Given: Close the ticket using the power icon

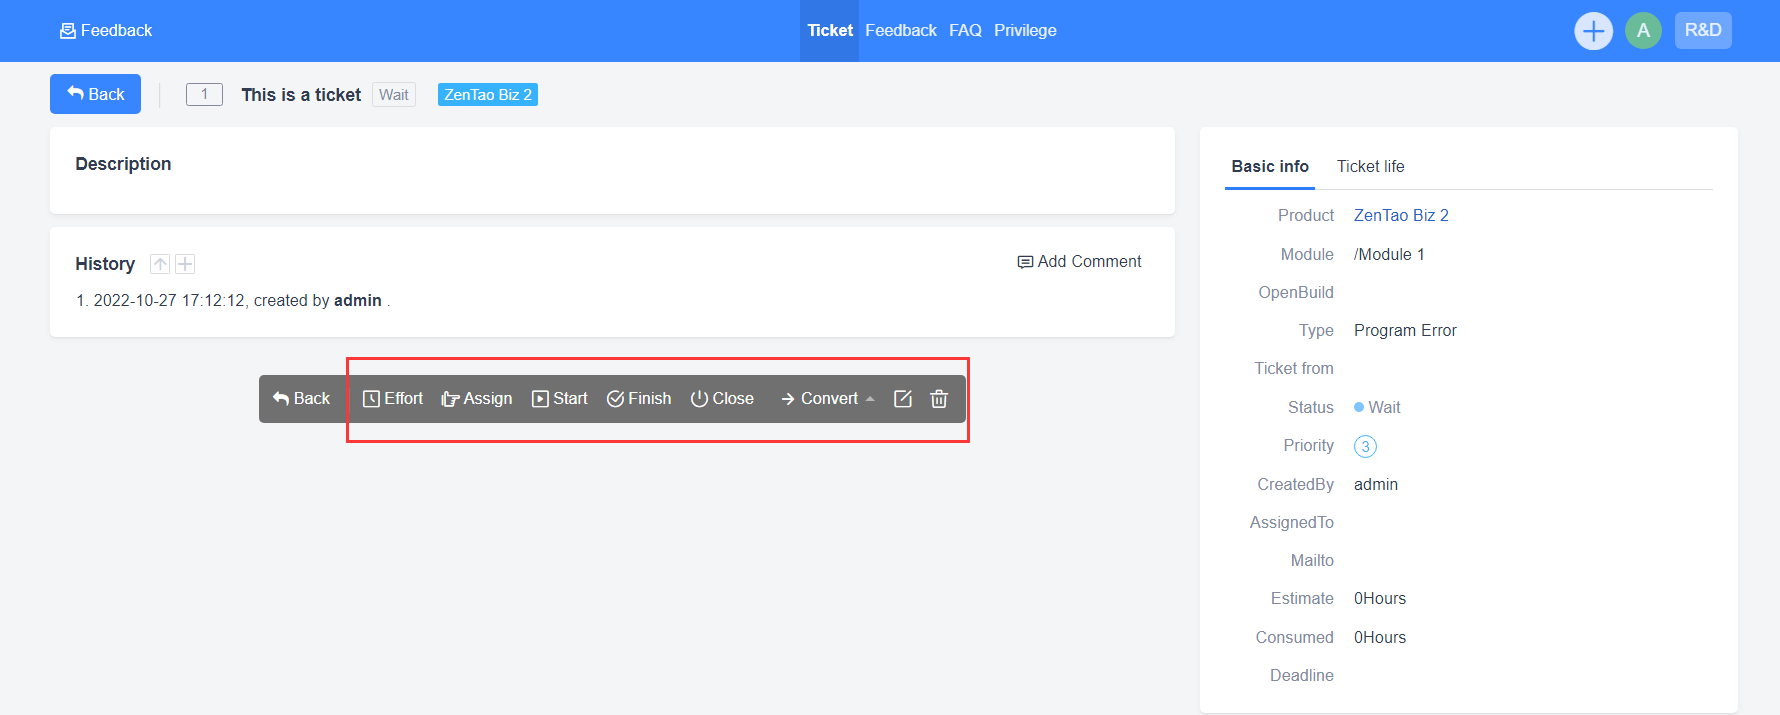Looking at the screenshot, I should click(722, 399).
